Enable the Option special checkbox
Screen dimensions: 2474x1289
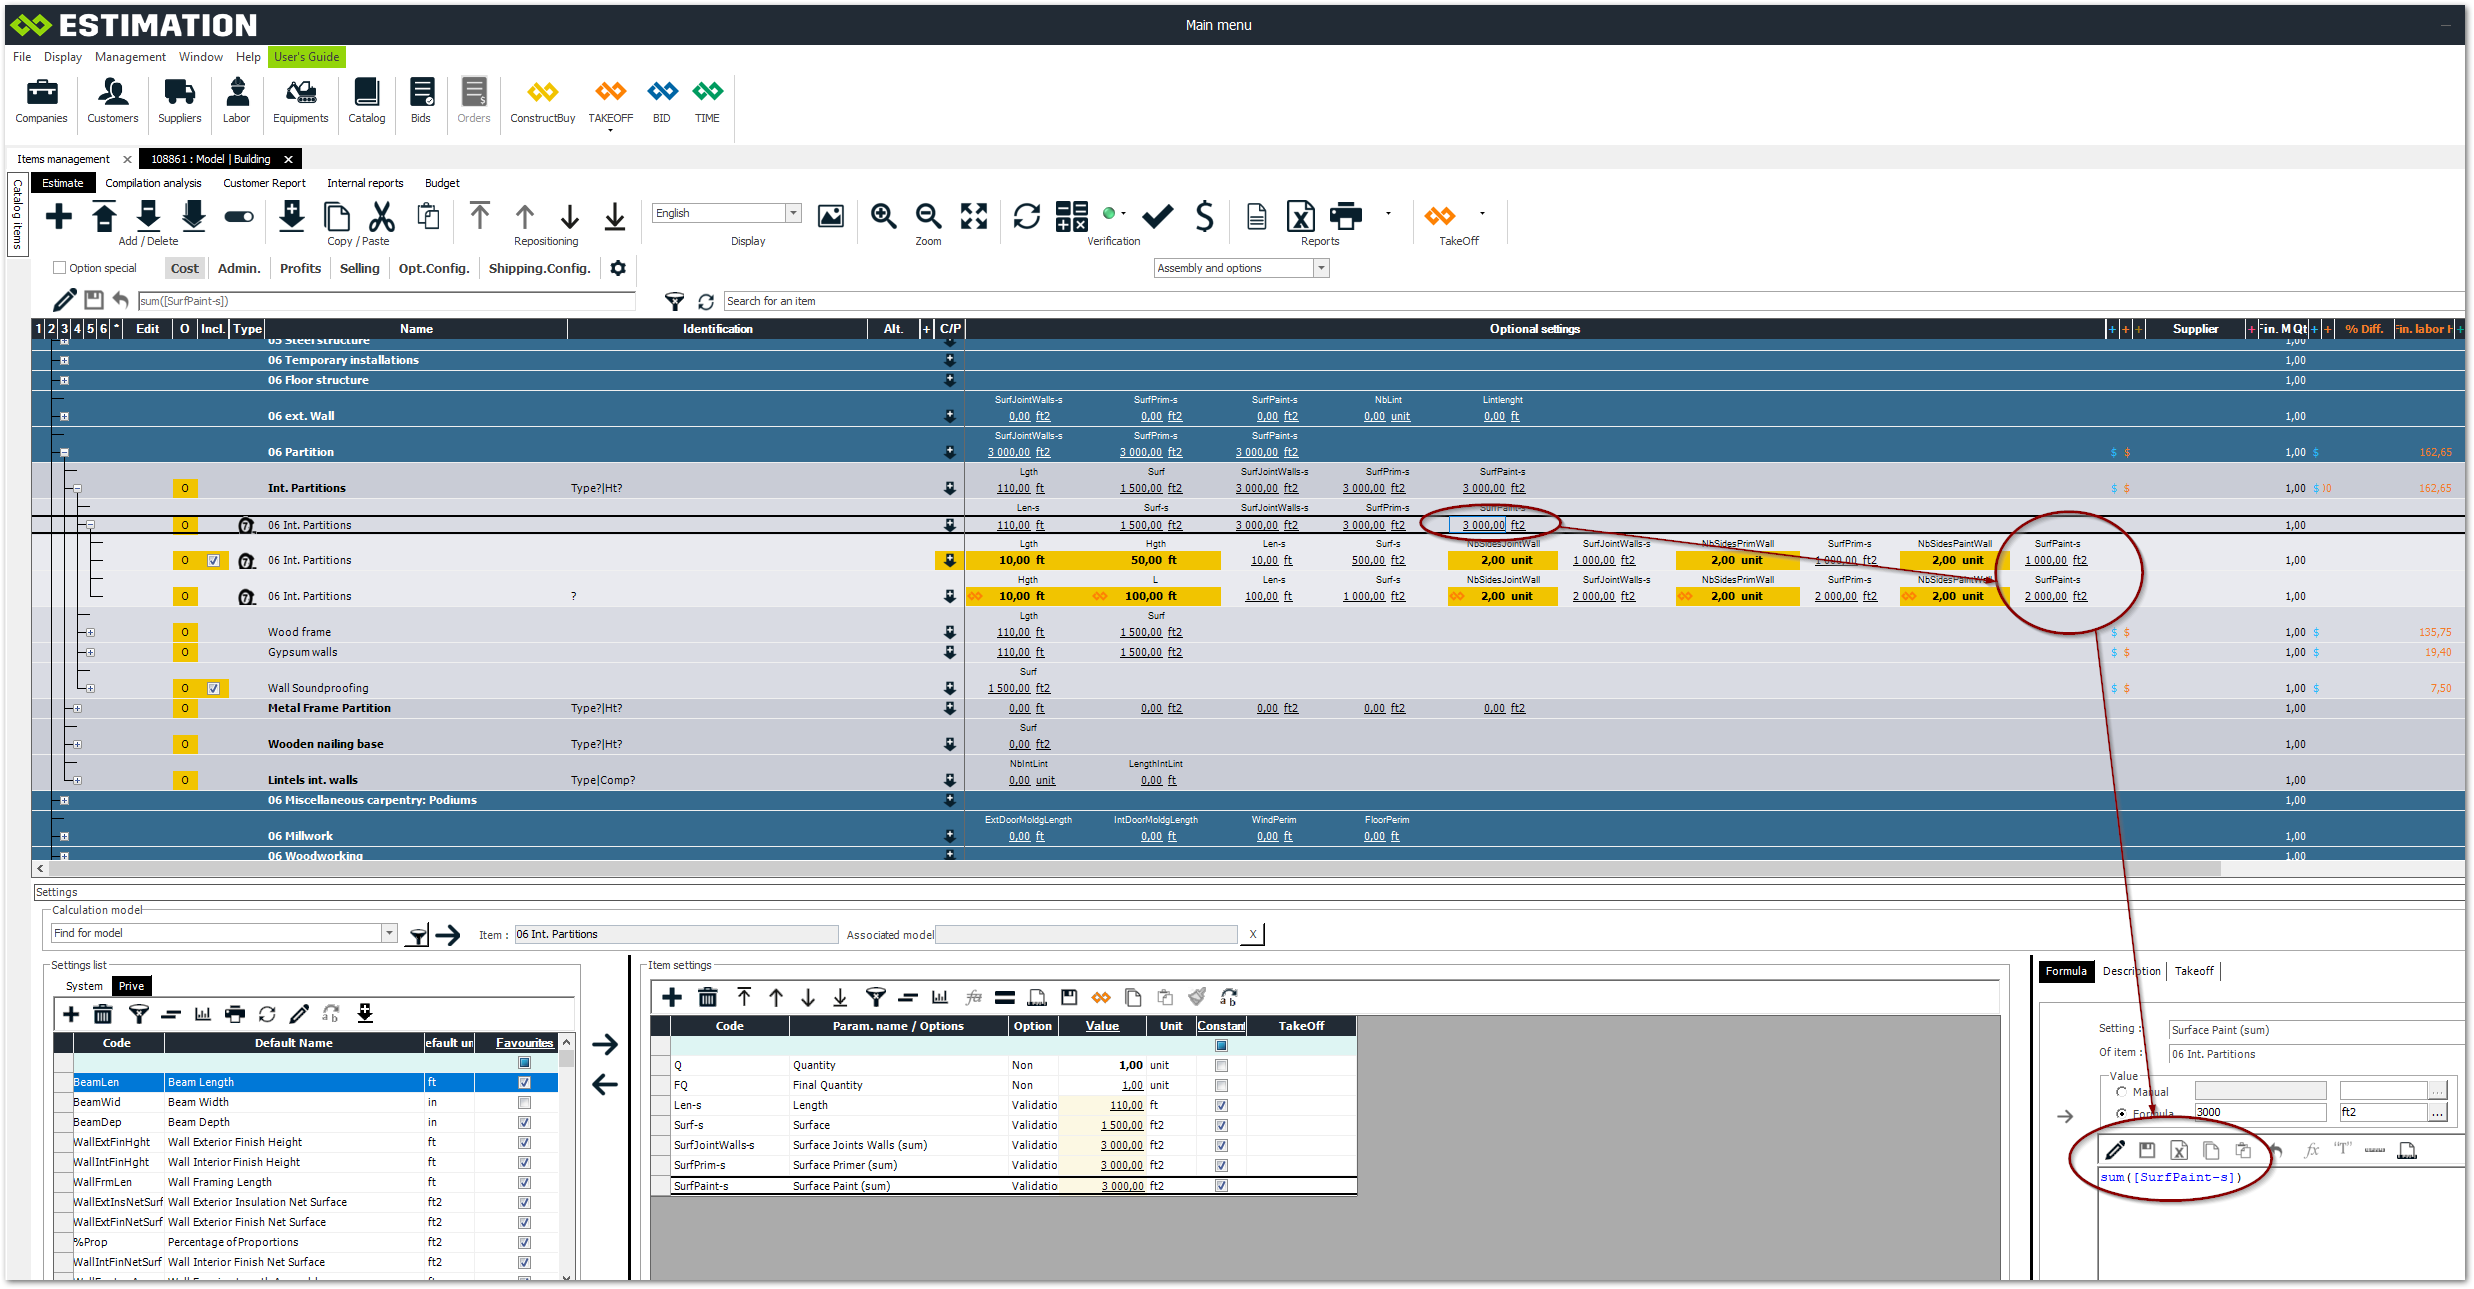(60, 268)
